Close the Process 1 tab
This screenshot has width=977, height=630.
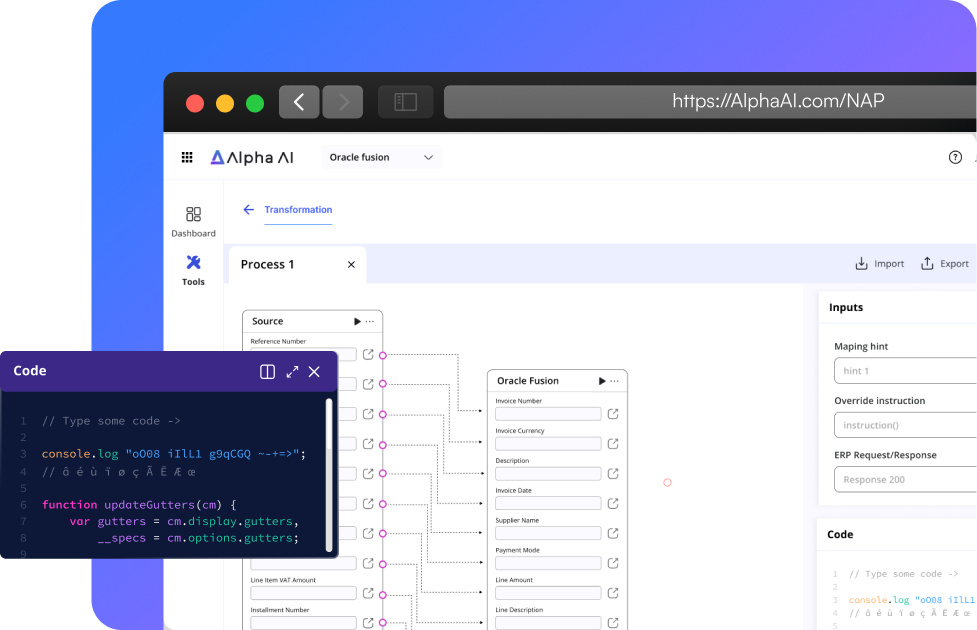(351, 265)
